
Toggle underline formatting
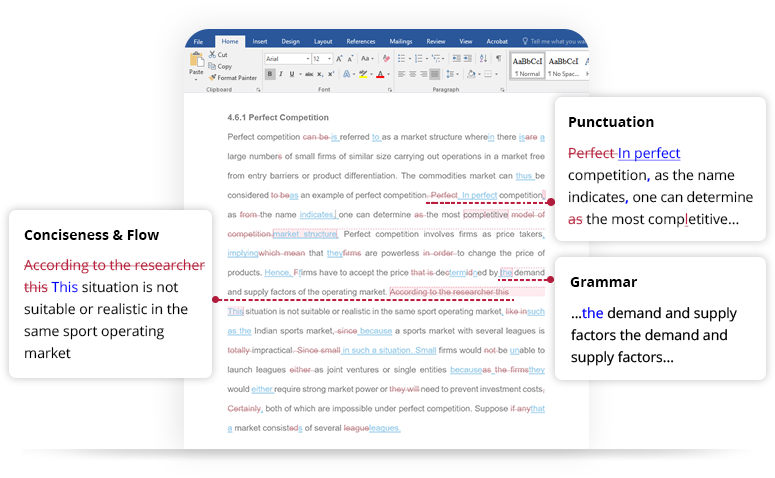click(x=292, y=74)
